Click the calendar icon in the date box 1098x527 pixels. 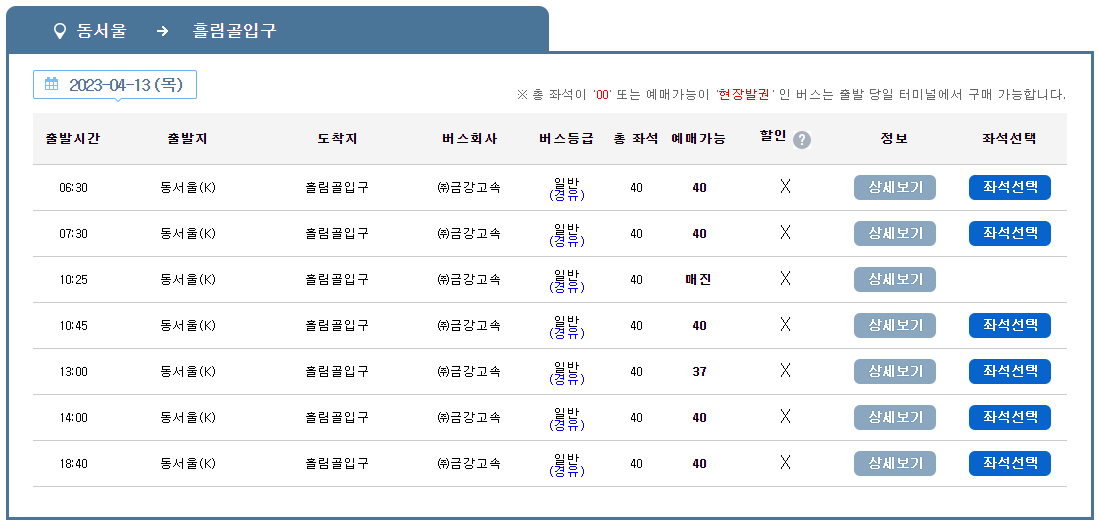click(52, 85)
